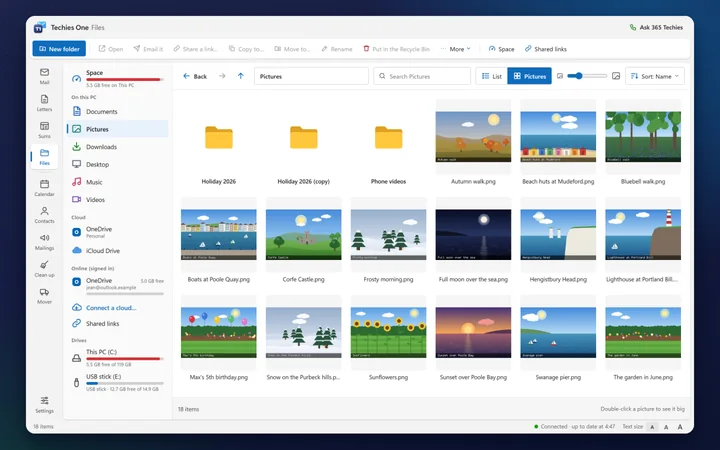Image resolution: width=720 pixels, height=450 pixels.
Task: Open USB stick (E:) drive
Action: point(118,382)
